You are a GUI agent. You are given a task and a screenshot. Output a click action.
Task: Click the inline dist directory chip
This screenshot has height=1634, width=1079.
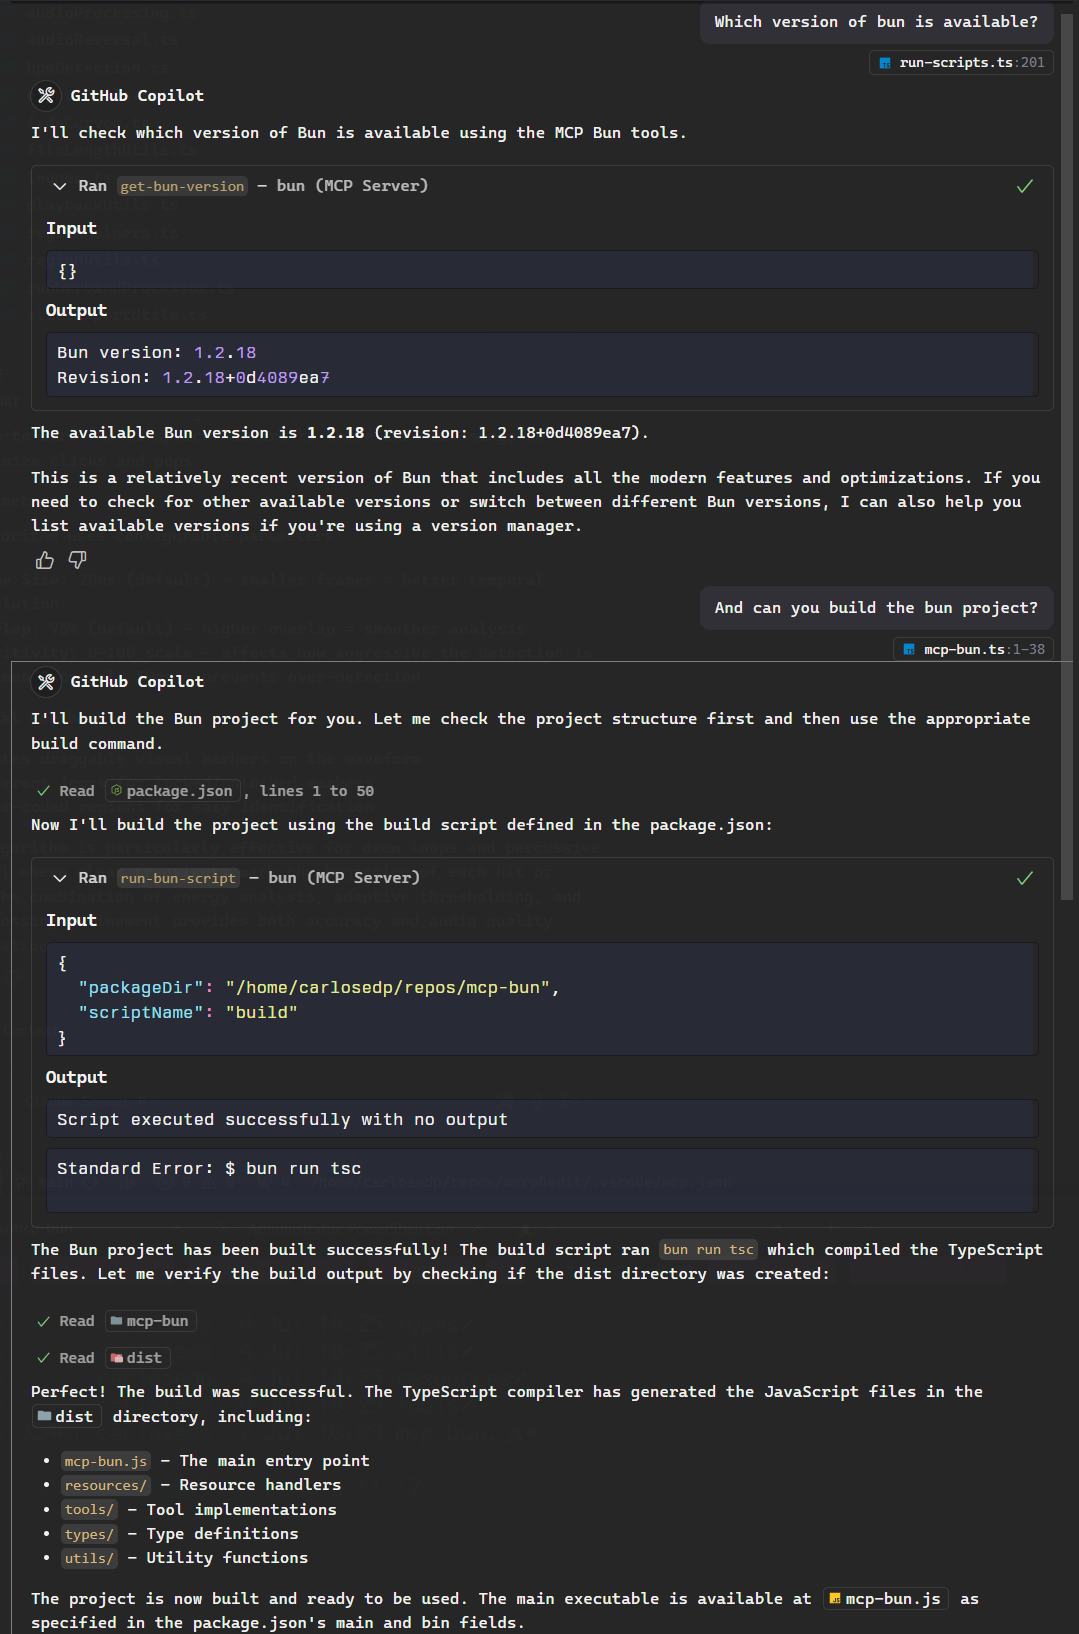tap(66, 1417)
